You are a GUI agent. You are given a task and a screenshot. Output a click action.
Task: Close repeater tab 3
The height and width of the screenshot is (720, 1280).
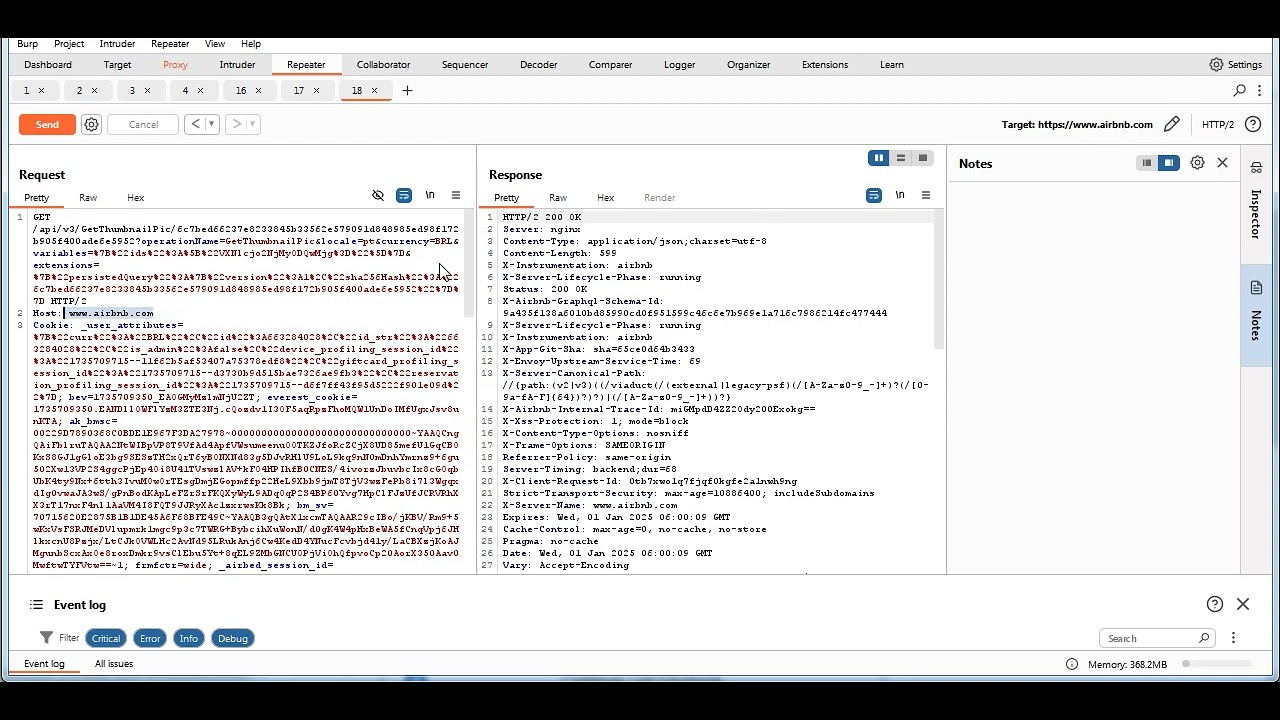tap(147, 90)
